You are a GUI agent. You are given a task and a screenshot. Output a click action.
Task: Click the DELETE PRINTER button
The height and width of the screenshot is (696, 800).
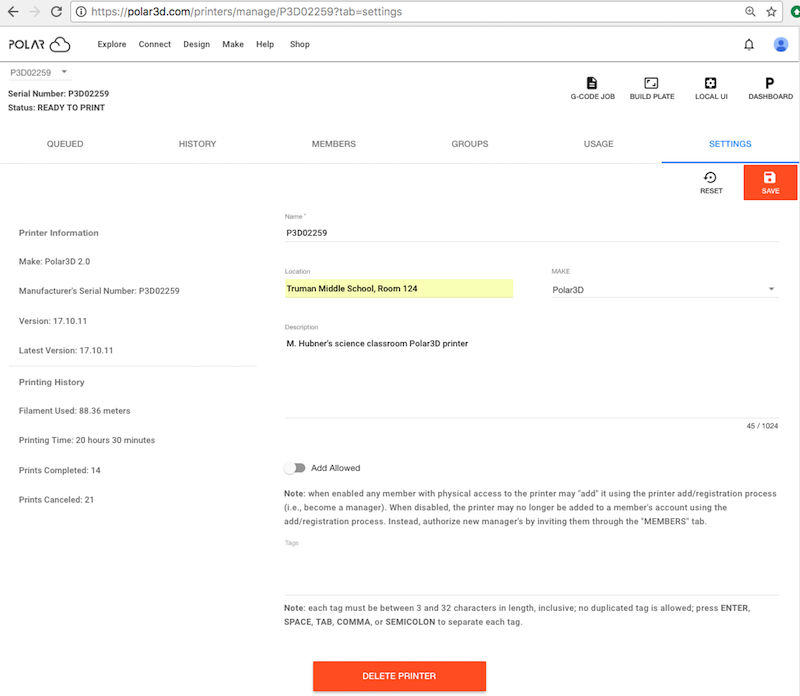pos(399,676)
